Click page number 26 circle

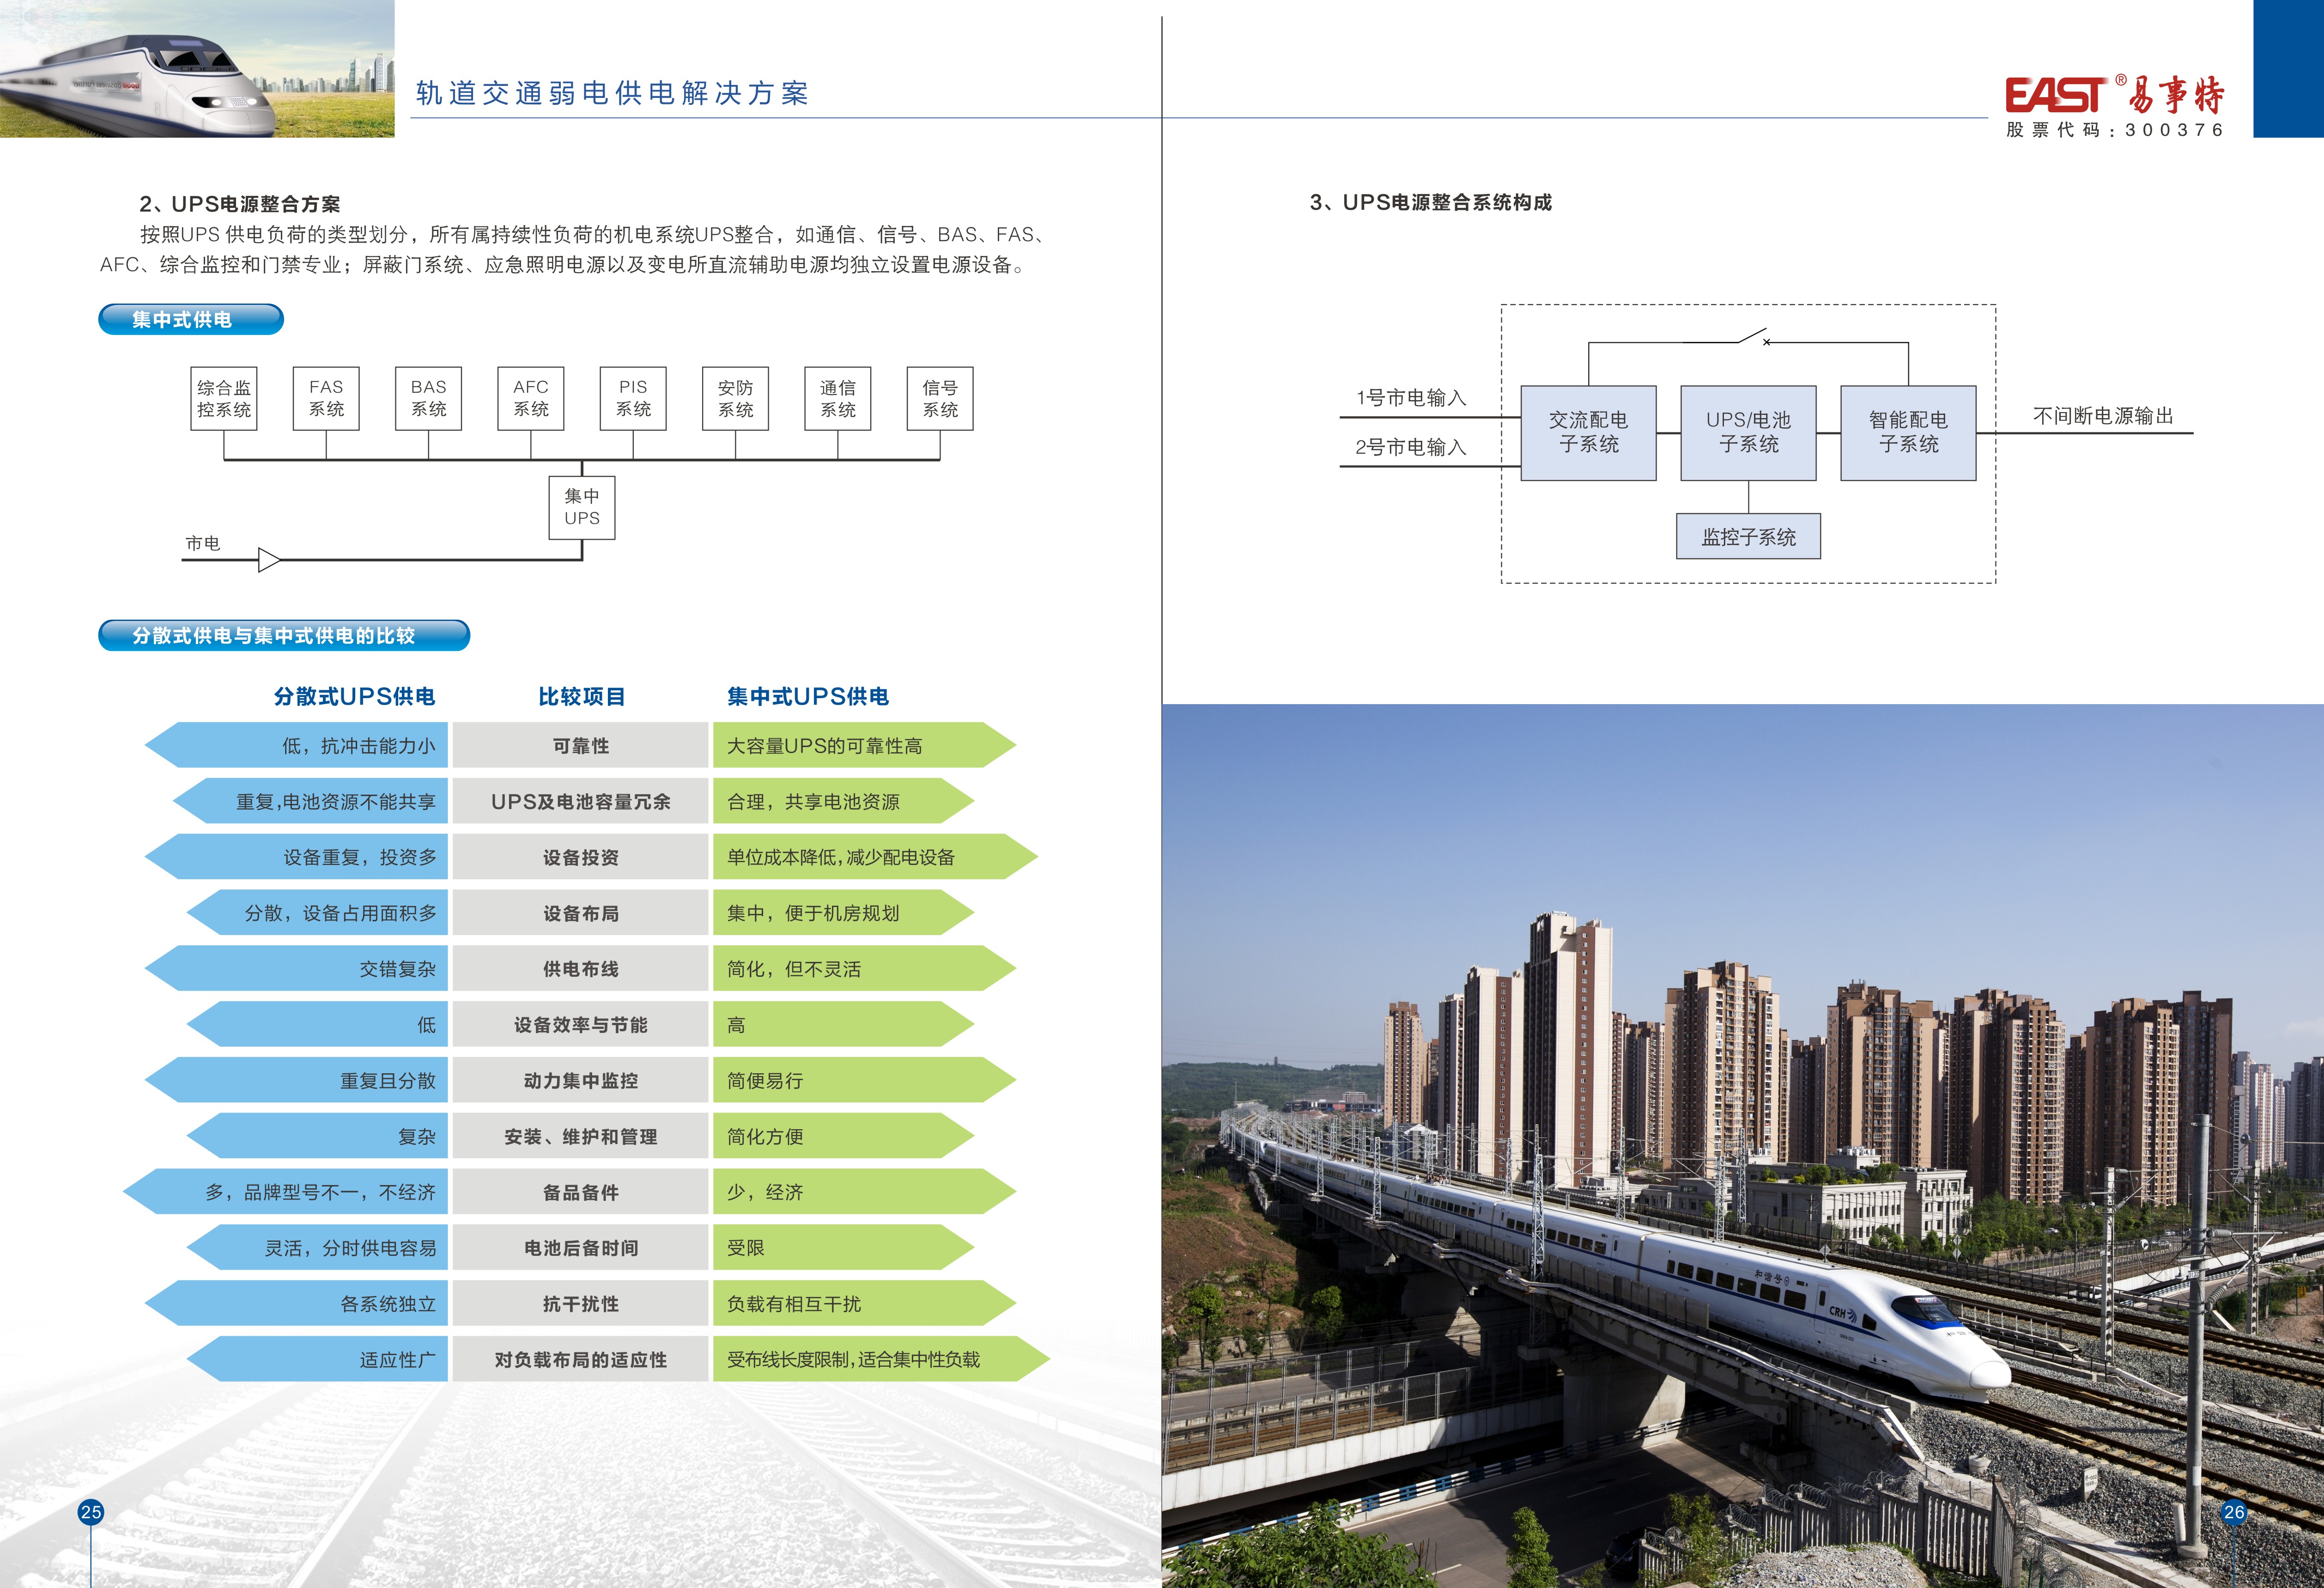point(2234,1512)
